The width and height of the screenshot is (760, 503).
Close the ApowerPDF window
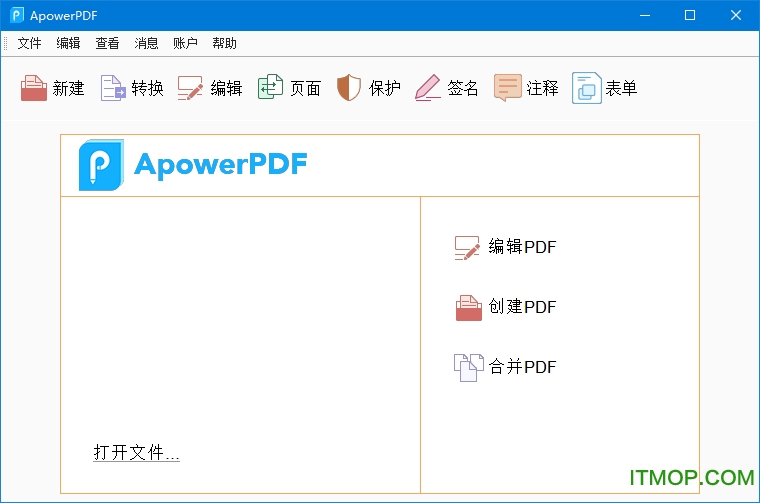tap(736, 16)
